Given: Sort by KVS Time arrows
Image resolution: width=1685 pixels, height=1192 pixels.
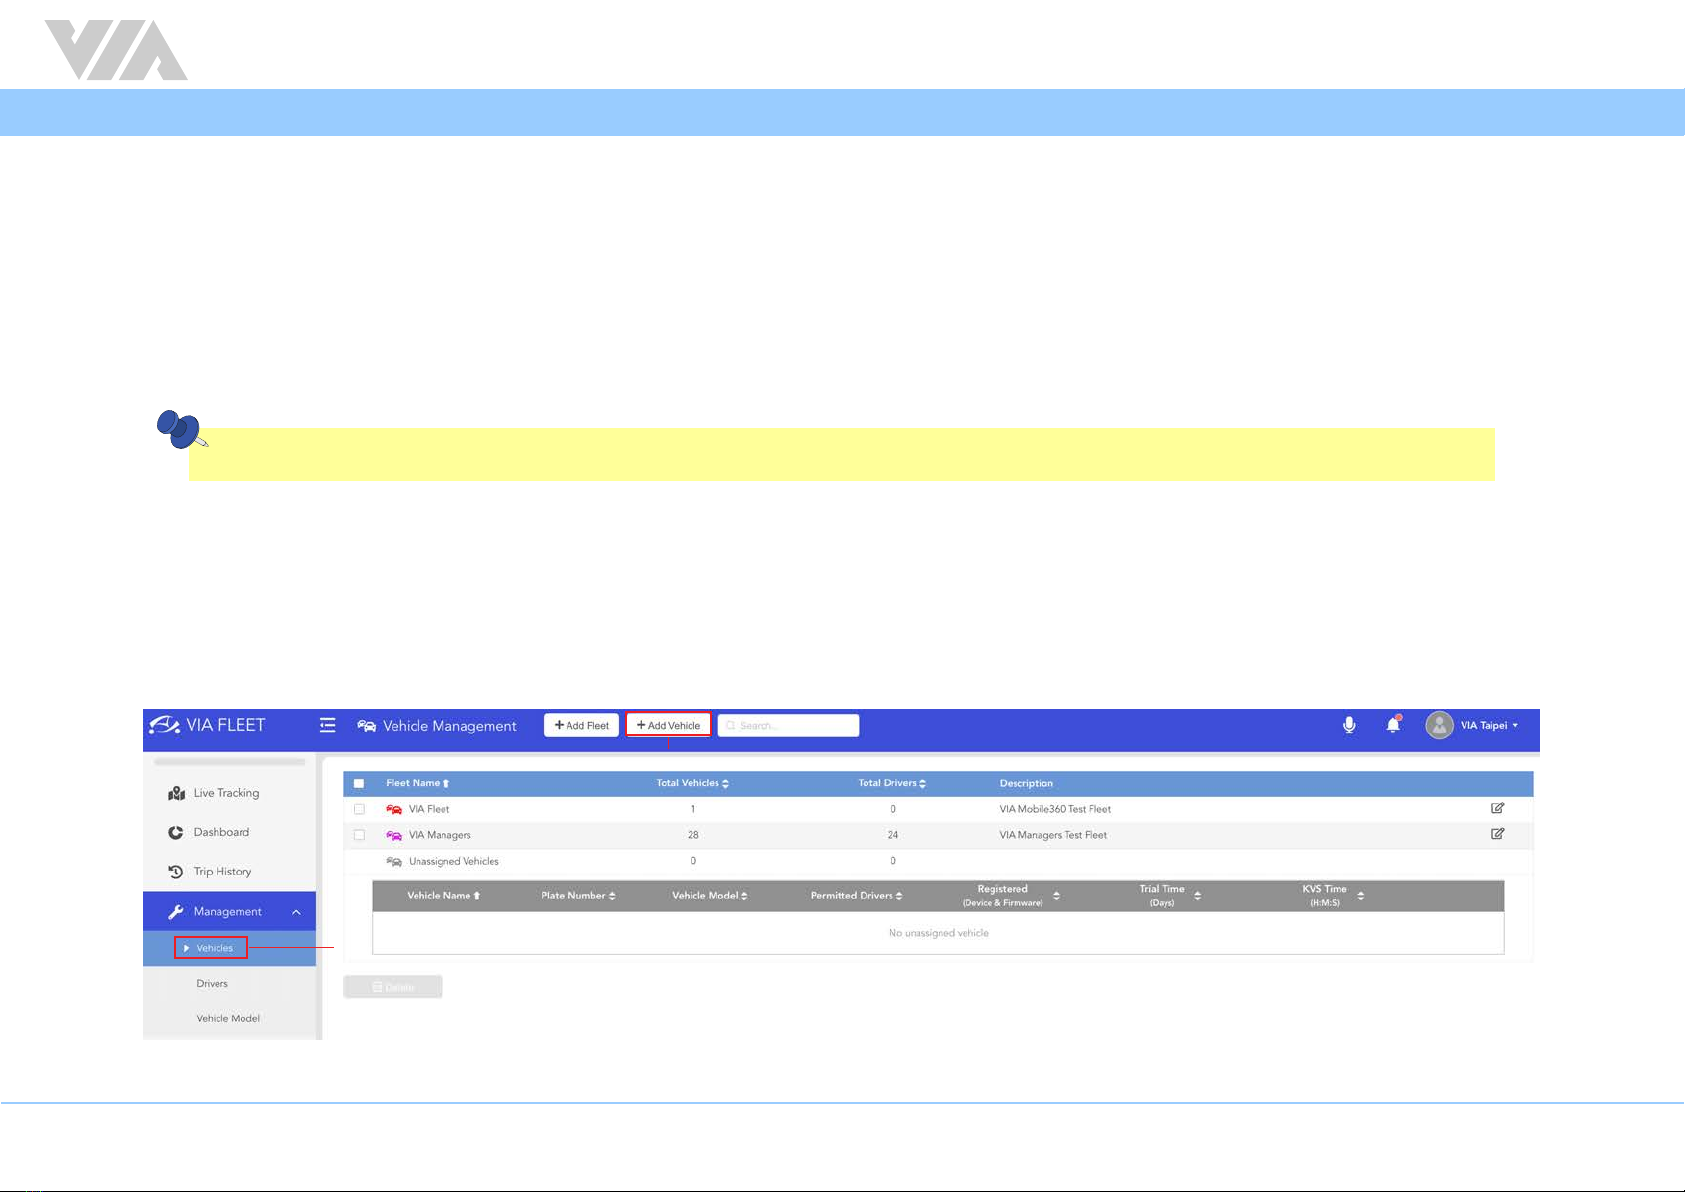Looking at the screenshot, I should [1360, 895].
